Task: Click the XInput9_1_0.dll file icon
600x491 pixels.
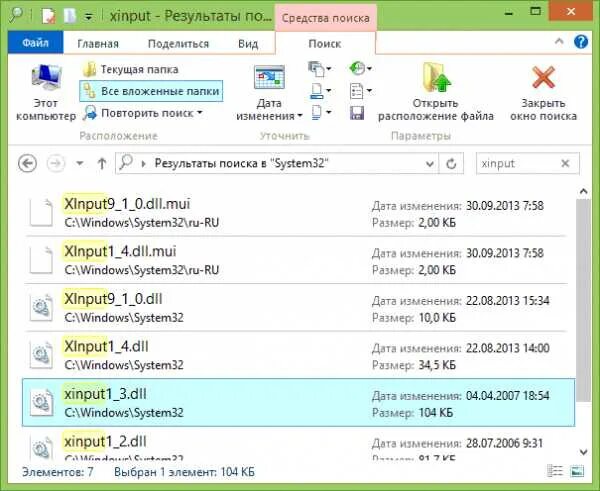Action: (41, 307)
